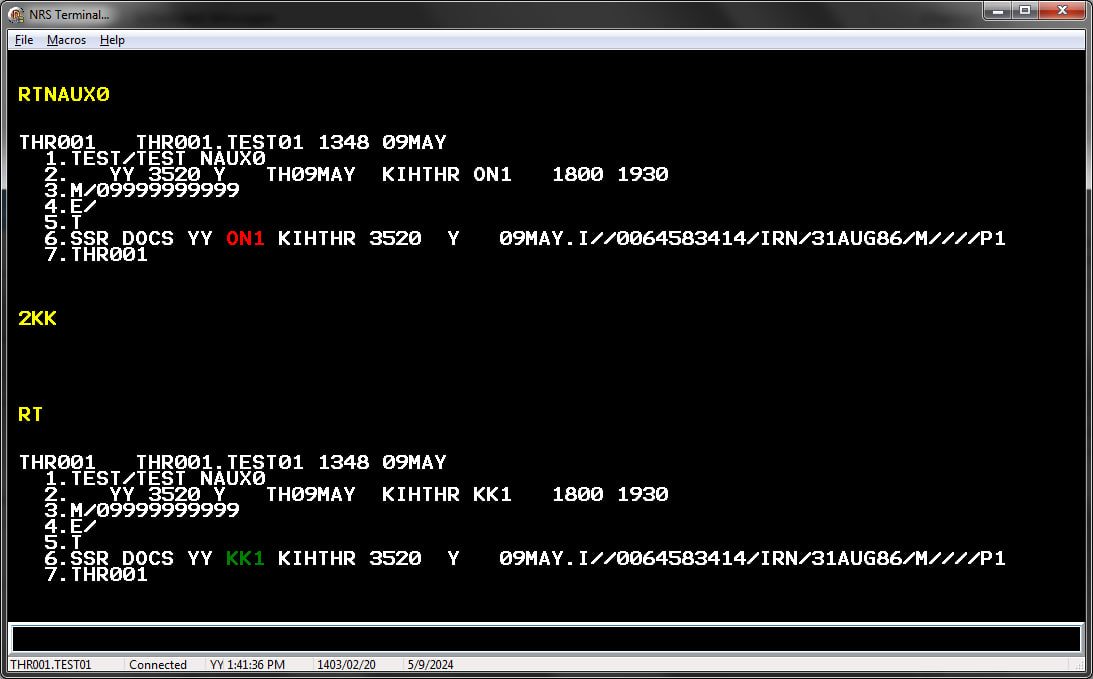Click the yellow 2KK command text
The height and width of the screenshot is (679, 1093).
tap(38, 319)
